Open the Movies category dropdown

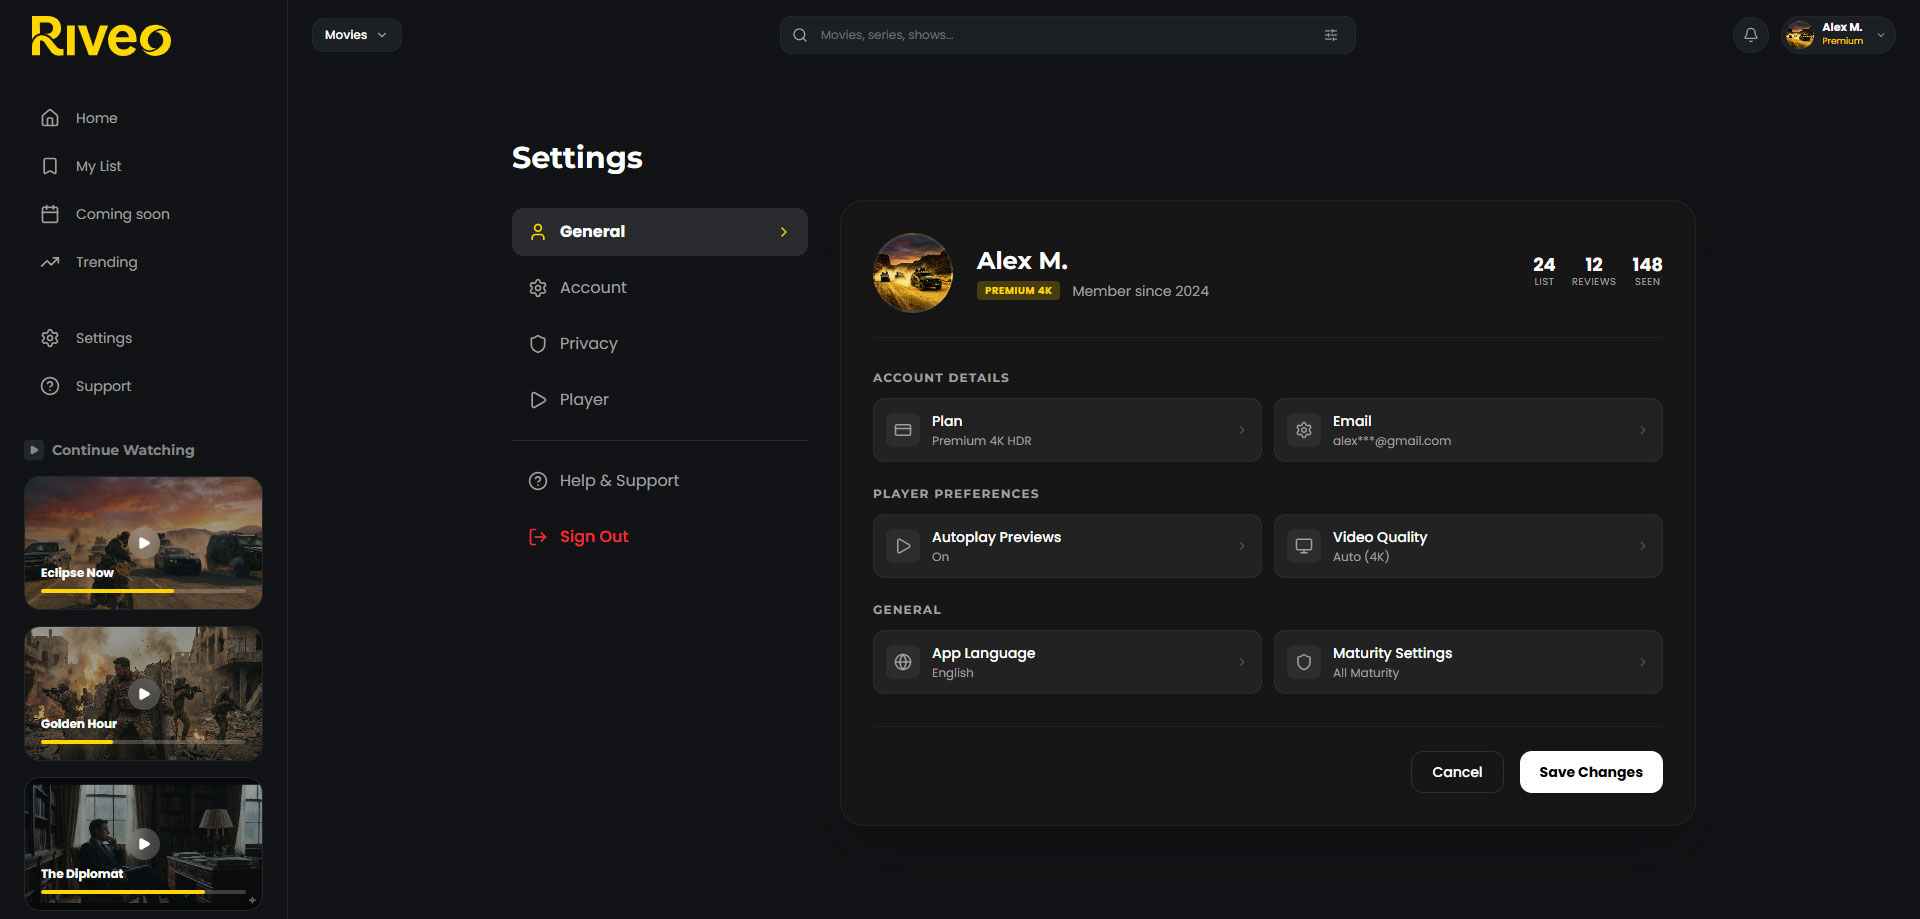pyautogui.click(x=356, y=35)
